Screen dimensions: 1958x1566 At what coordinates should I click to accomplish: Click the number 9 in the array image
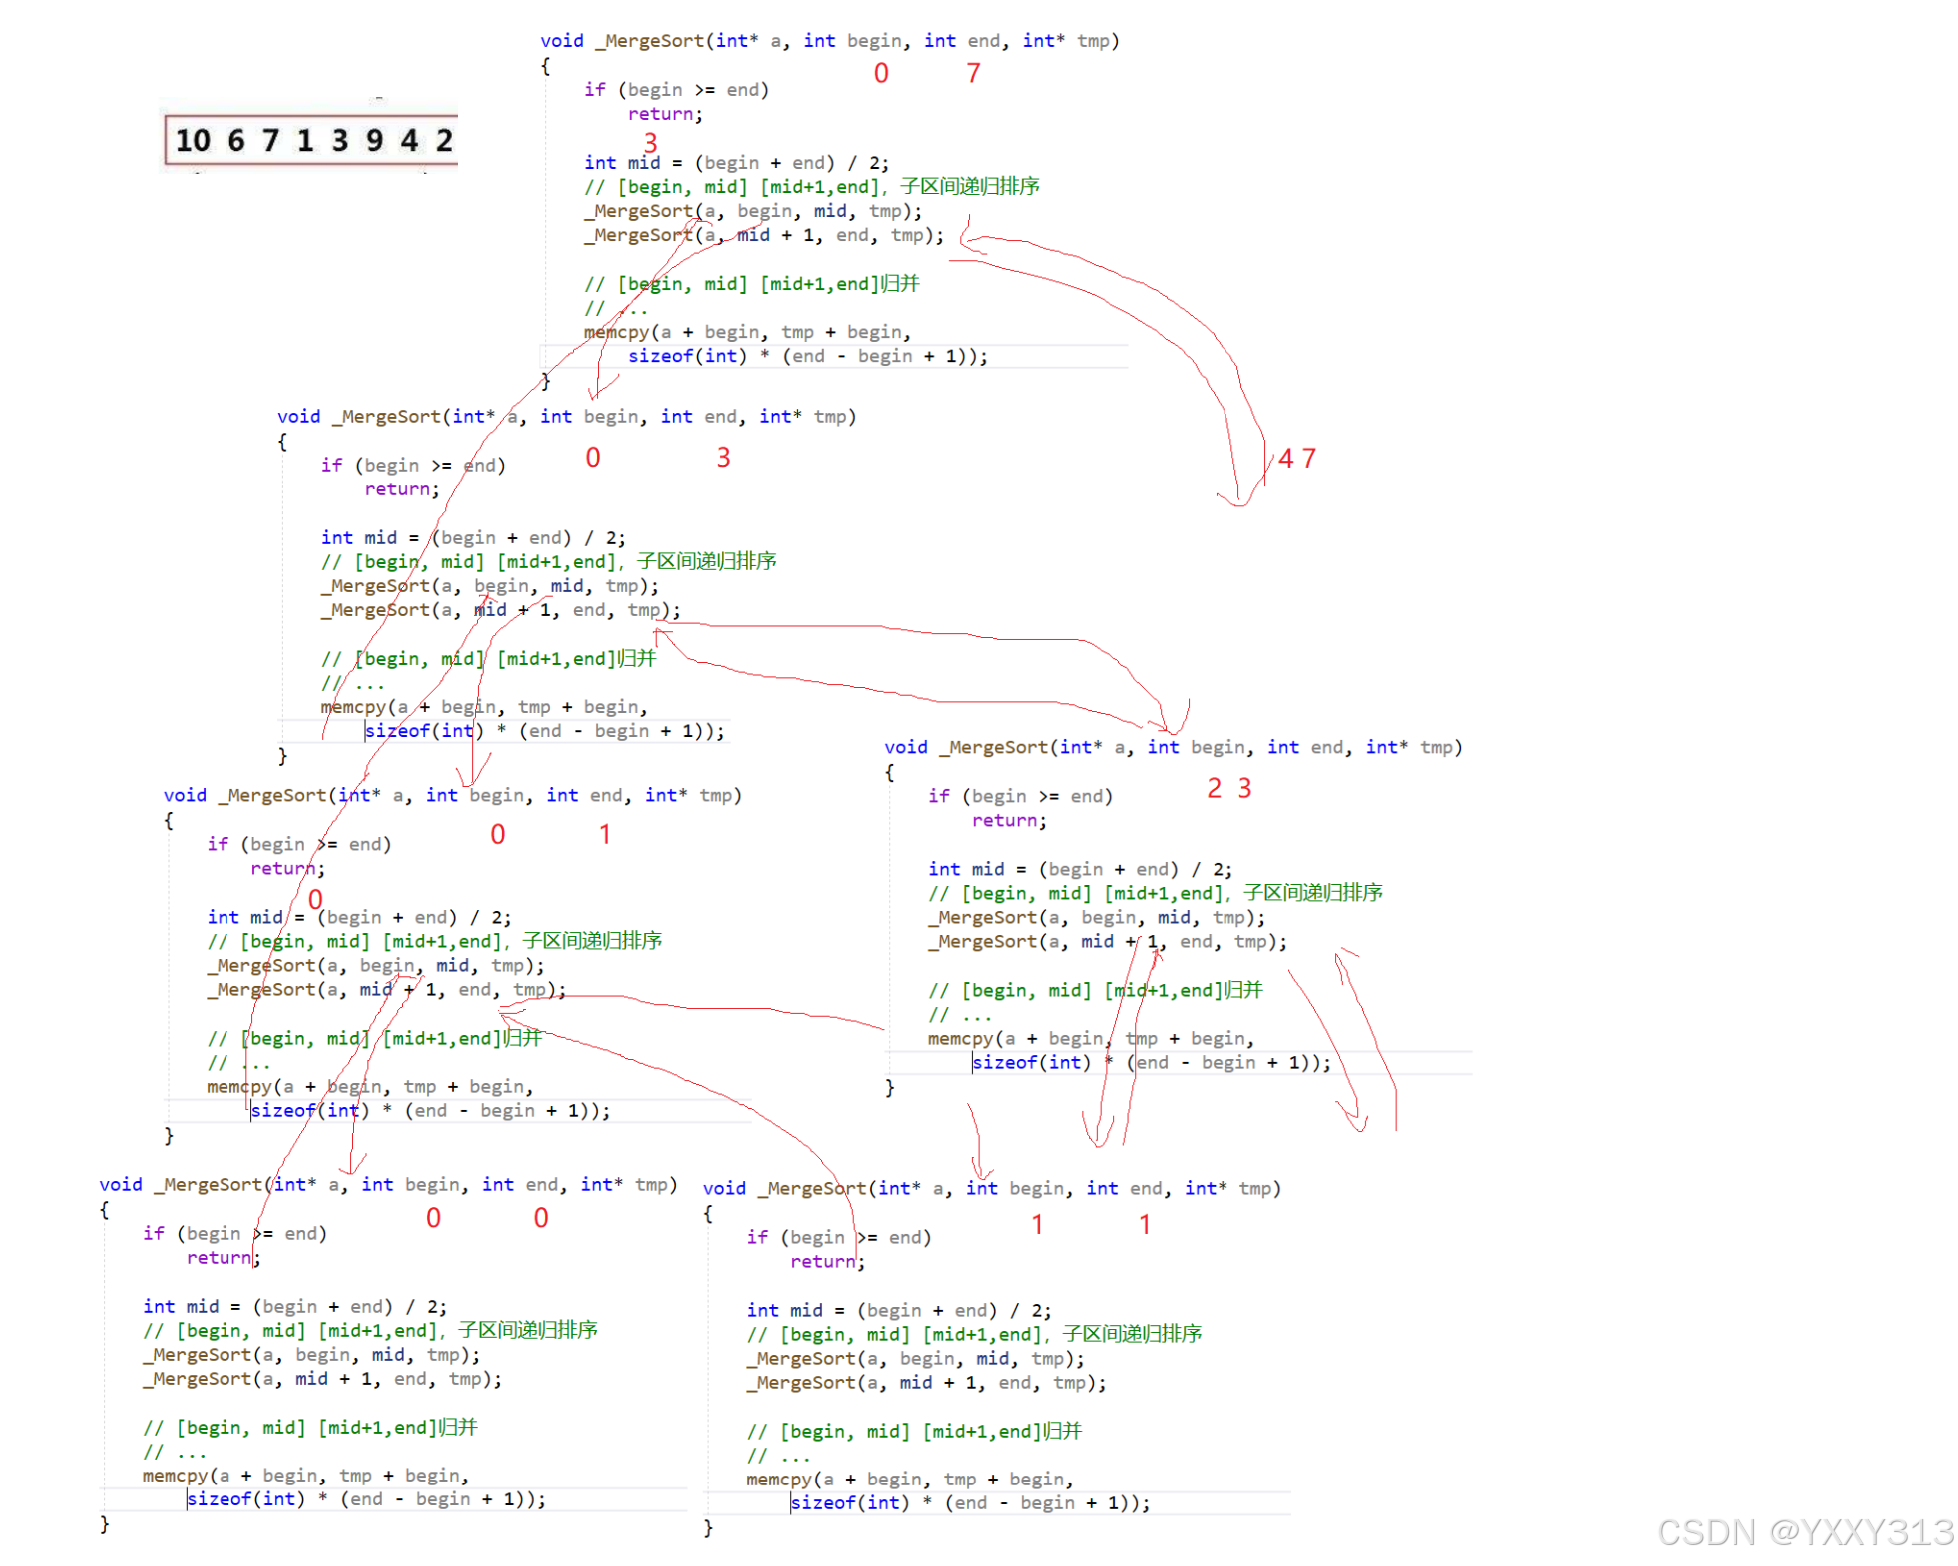tap(374, 141)
